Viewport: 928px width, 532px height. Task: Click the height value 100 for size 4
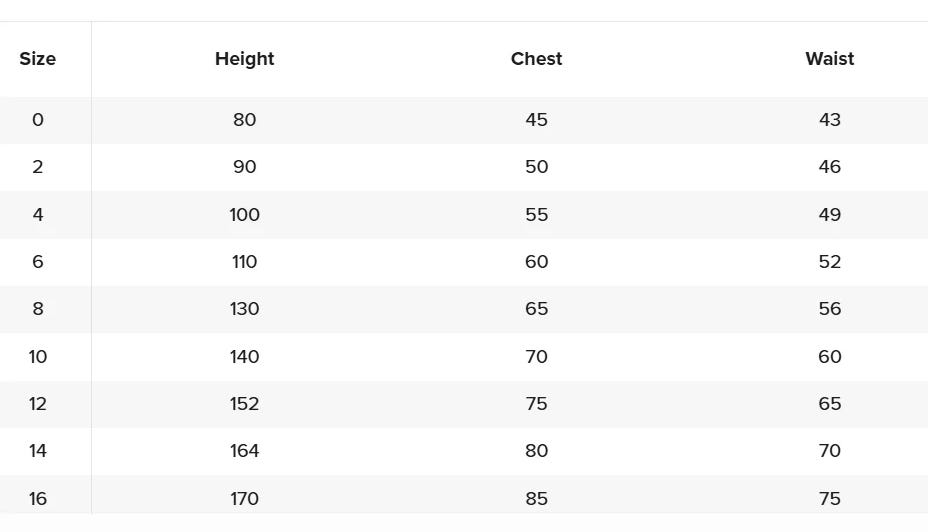point(244,215)
